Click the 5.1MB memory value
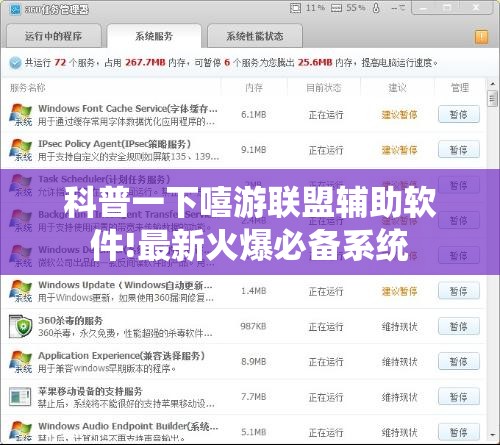 tap(254, 432)
